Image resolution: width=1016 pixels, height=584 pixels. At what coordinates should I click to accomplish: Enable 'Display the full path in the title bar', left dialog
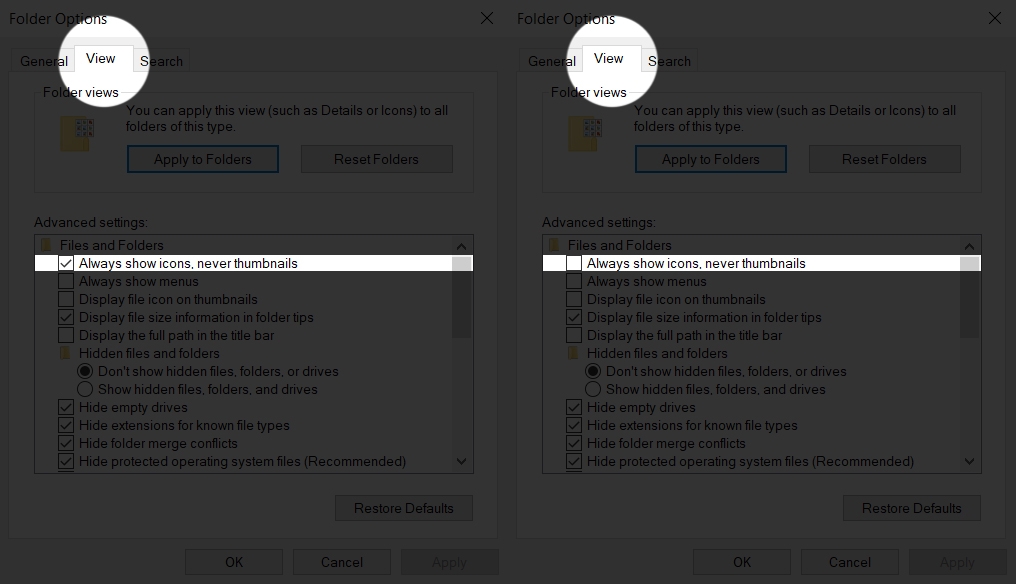coord(65,335)
